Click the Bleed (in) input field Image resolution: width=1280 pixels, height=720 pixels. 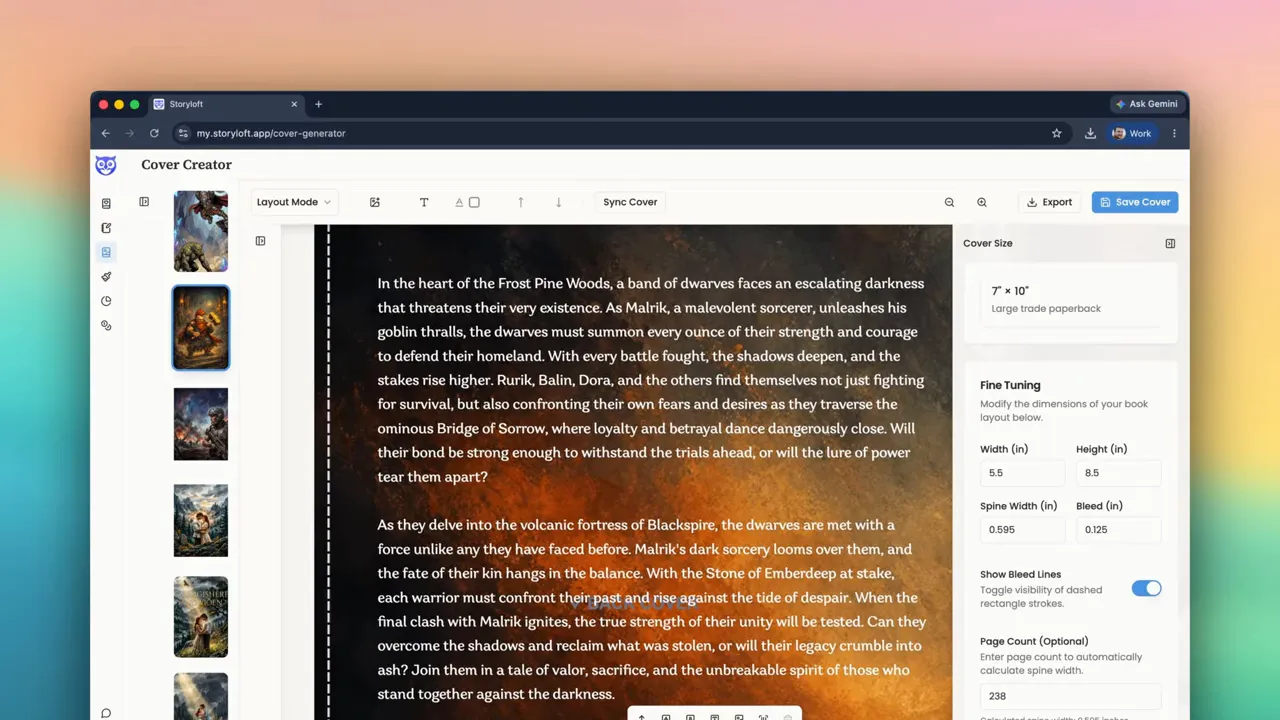pyautogui.click(x=1118, y=530)
